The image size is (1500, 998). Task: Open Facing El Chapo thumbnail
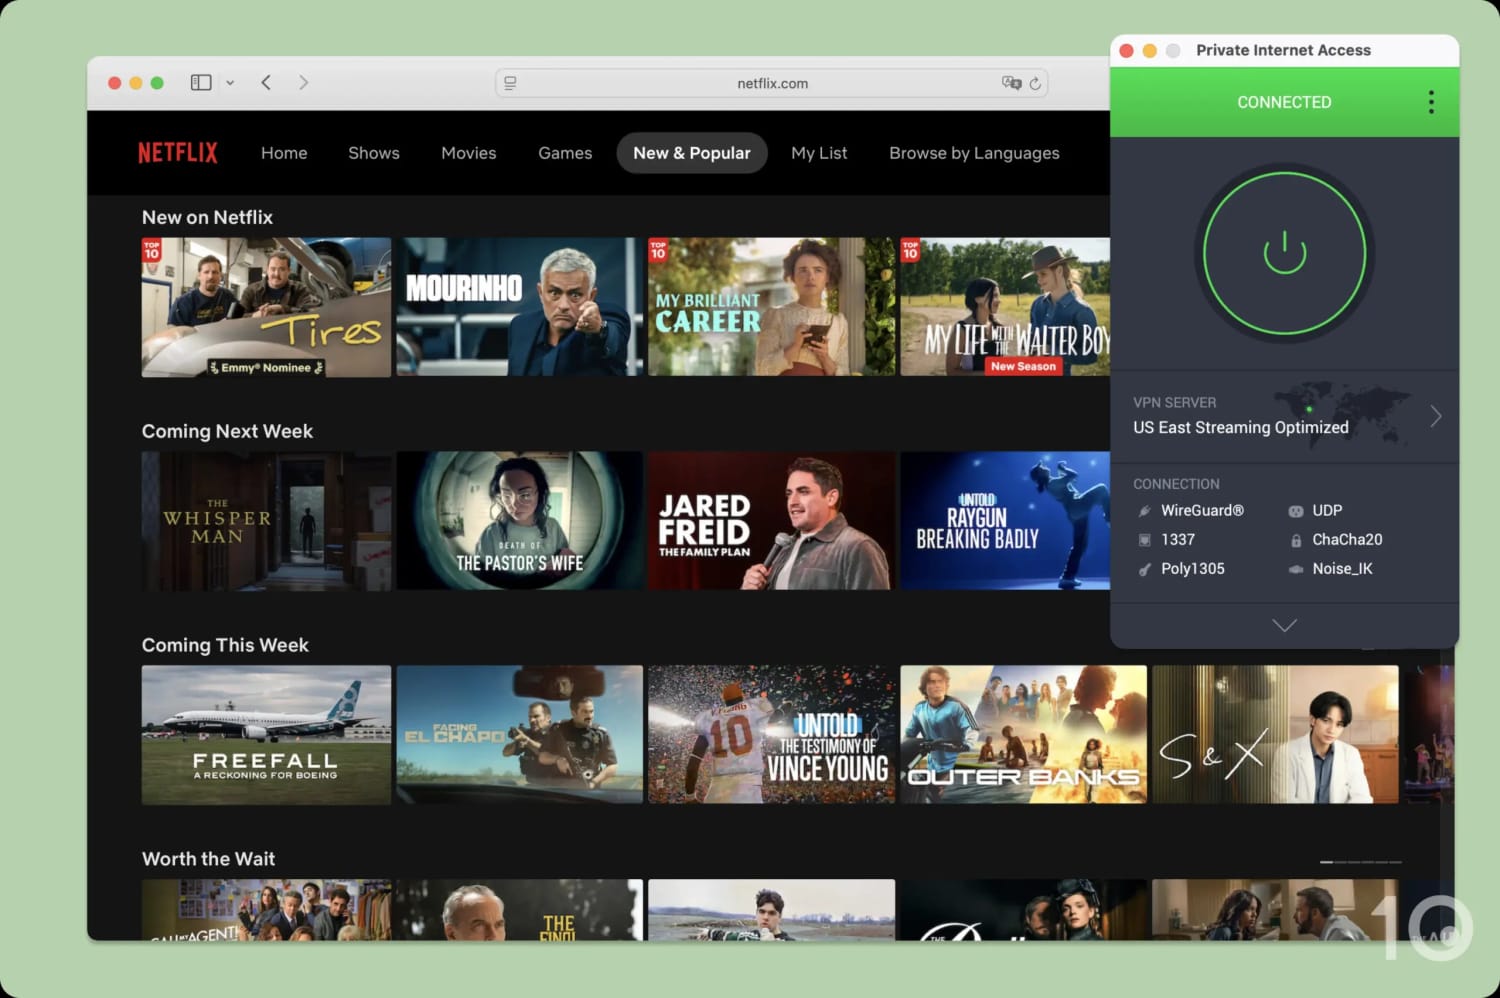(x=520, y=735)
